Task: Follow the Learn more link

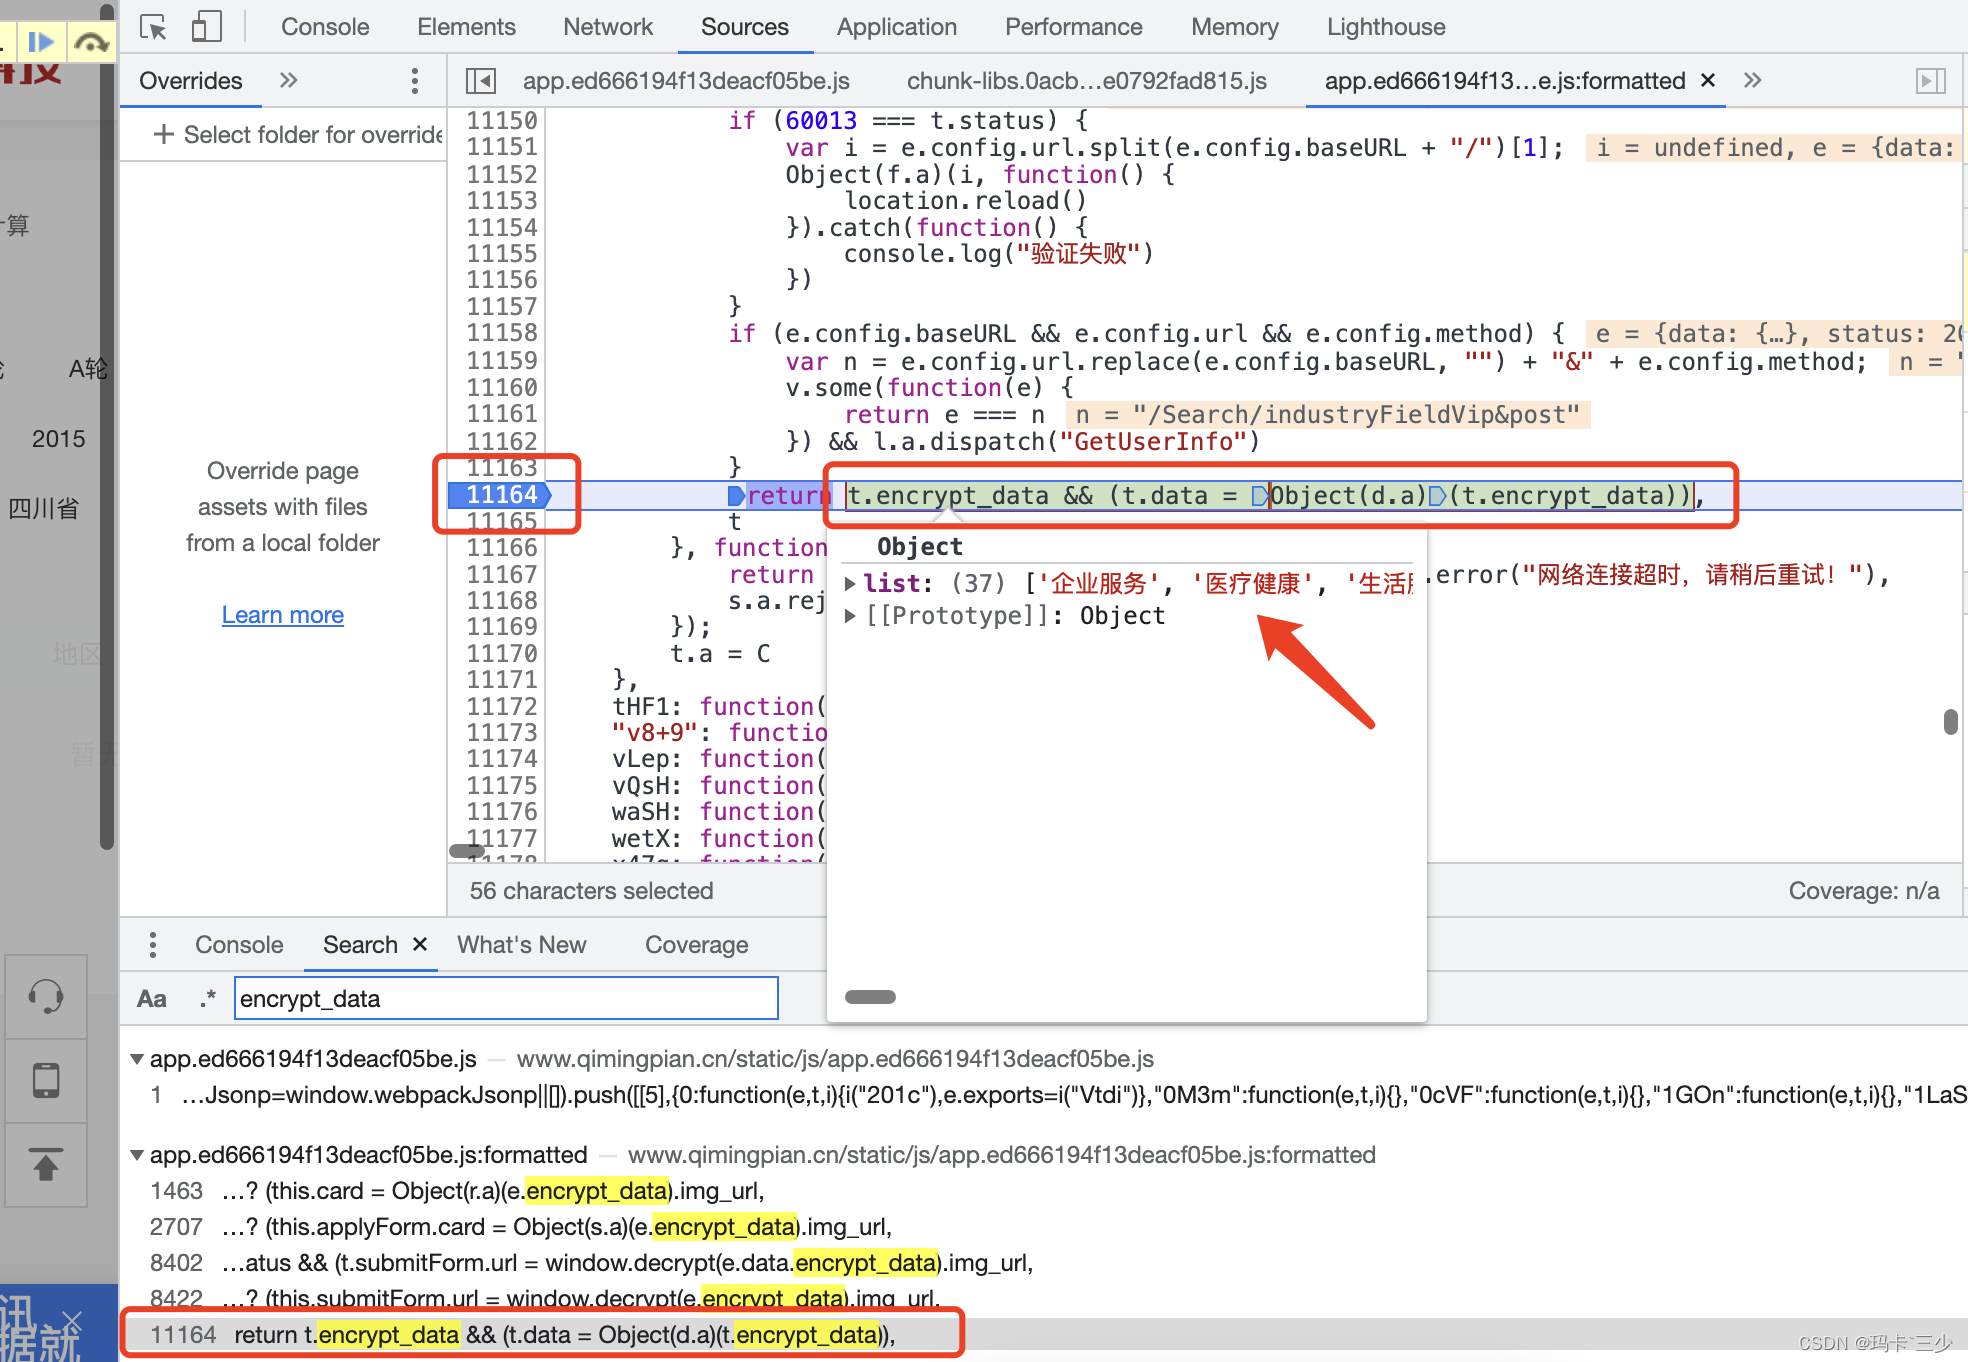Action: 283,615
